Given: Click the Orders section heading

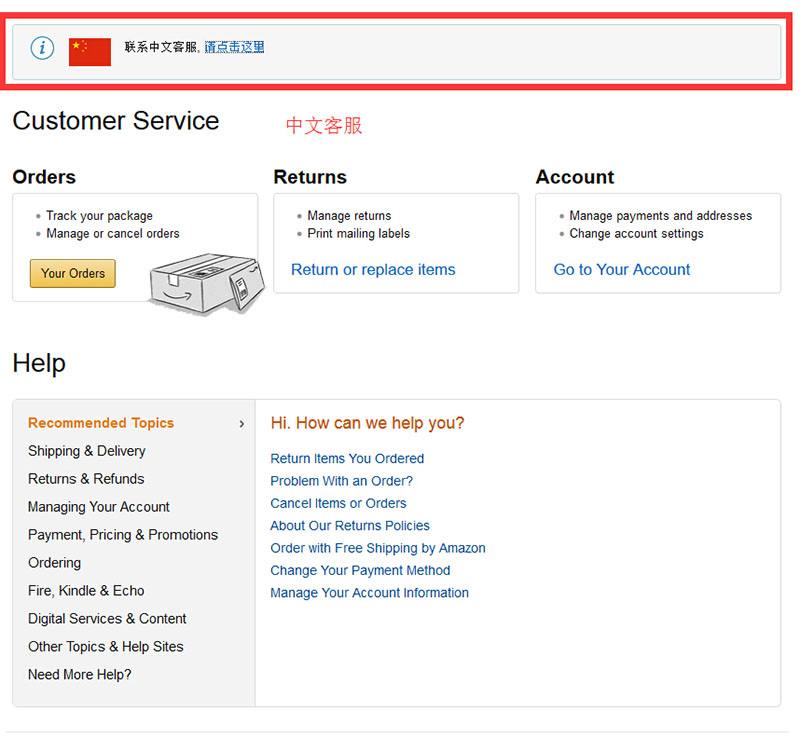Looking at the screenshot, I should (x=44, y=177).
